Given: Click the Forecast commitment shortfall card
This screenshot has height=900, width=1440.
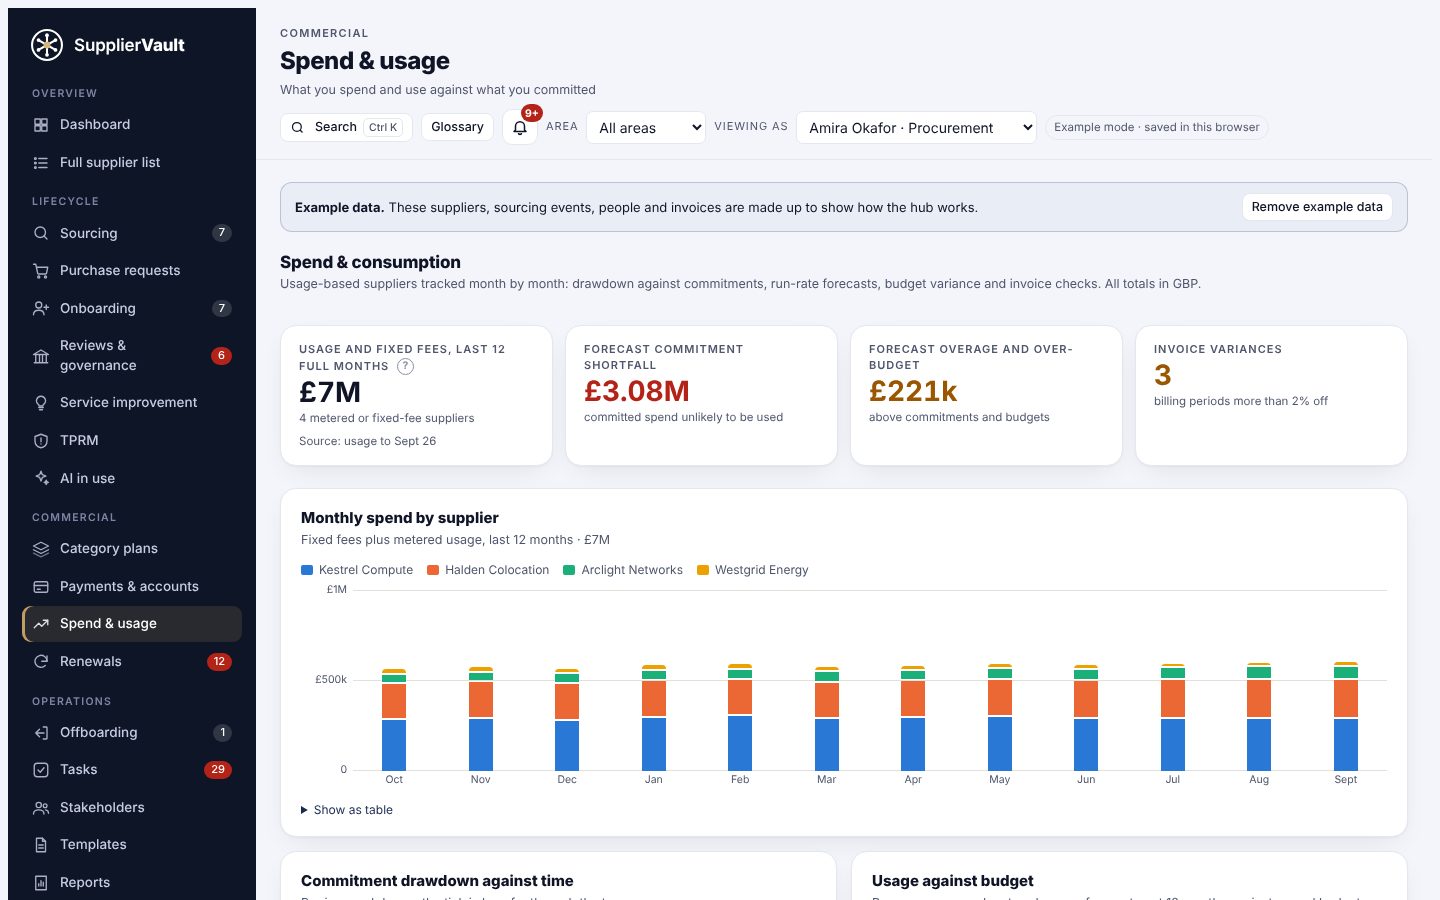Looking at the screenshot, I should [x=701, y=396].
